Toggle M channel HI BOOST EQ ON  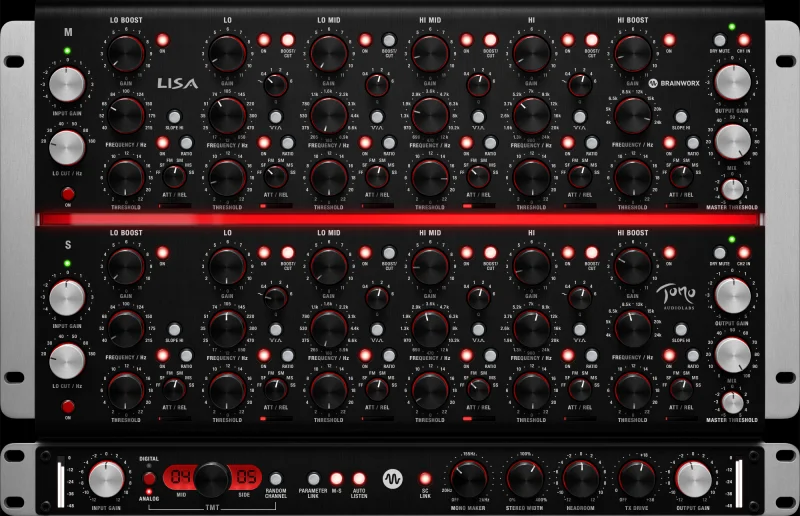point(669,40)
